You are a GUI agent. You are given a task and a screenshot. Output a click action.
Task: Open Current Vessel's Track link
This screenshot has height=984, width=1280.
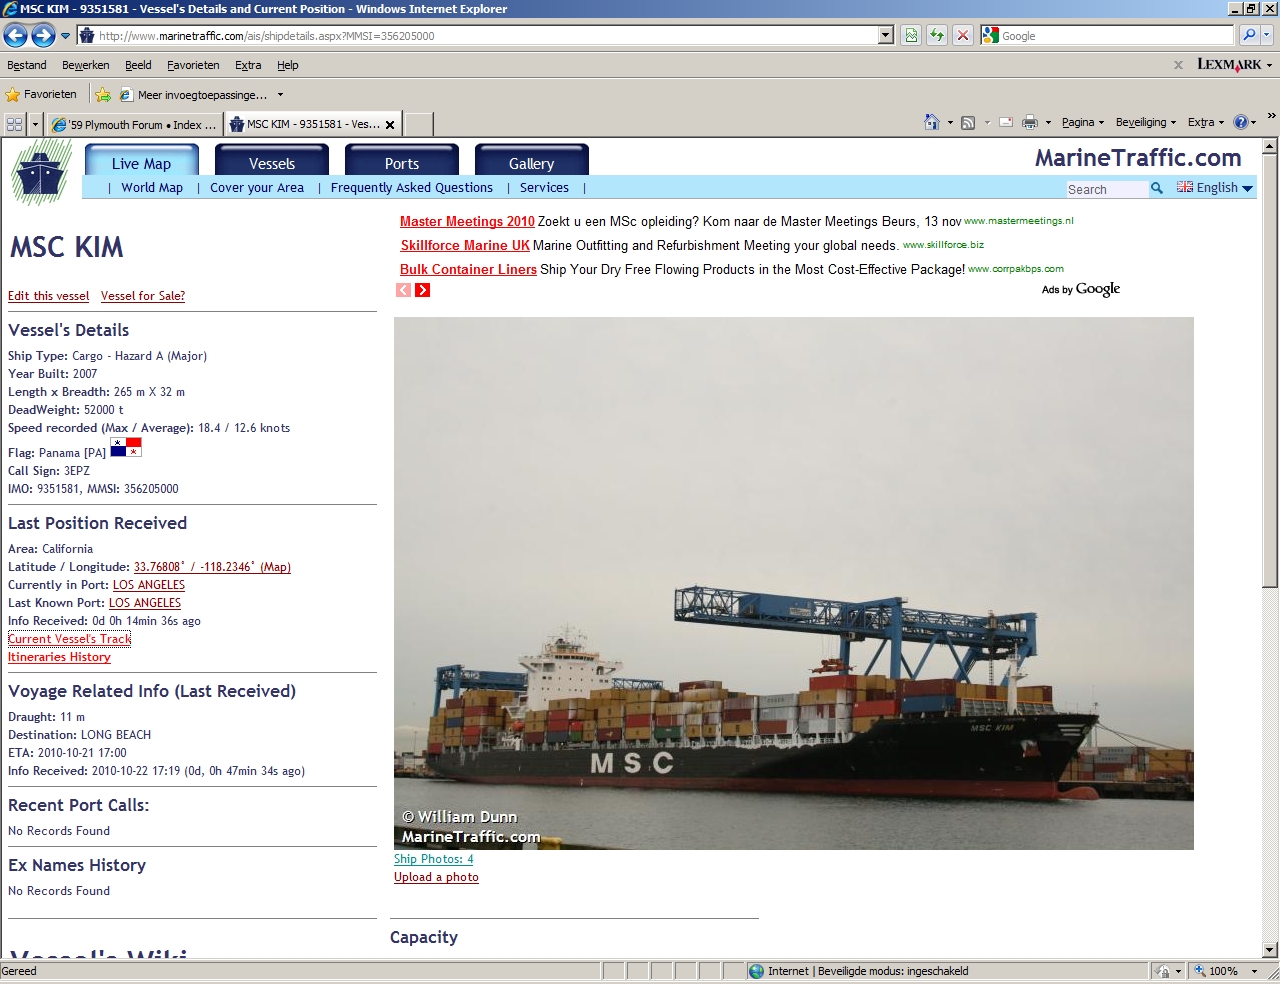(x=69, y=639)
